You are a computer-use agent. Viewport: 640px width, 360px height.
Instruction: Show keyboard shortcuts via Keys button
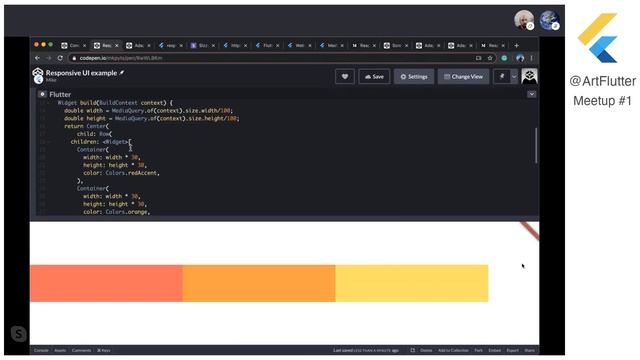[104, 350]
